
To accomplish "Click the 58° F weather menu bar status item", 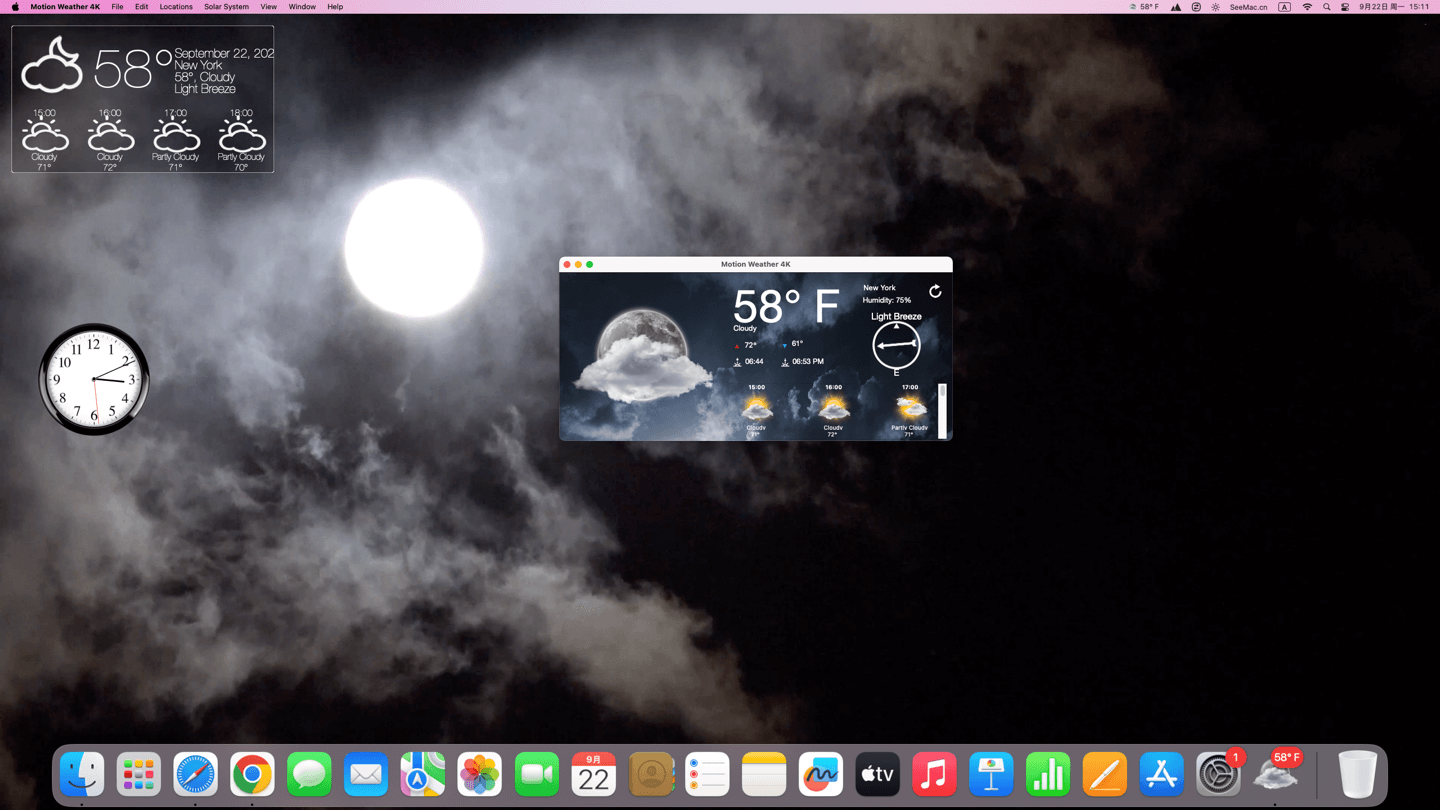I will click(1144, 7).
